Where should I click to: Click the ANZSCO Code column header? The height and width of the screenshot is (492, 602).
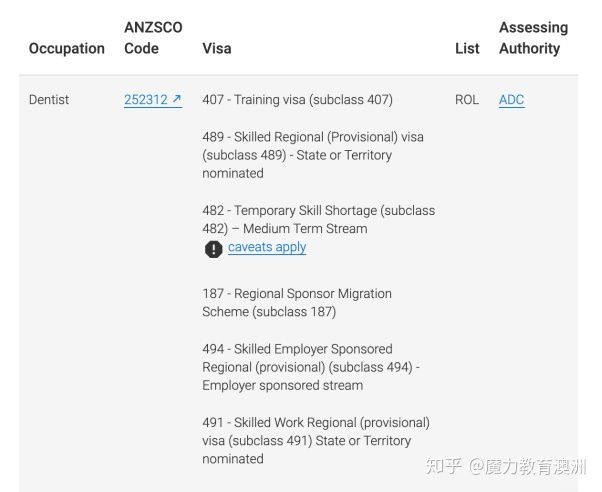pyautogui.click(x=153, y=38)
